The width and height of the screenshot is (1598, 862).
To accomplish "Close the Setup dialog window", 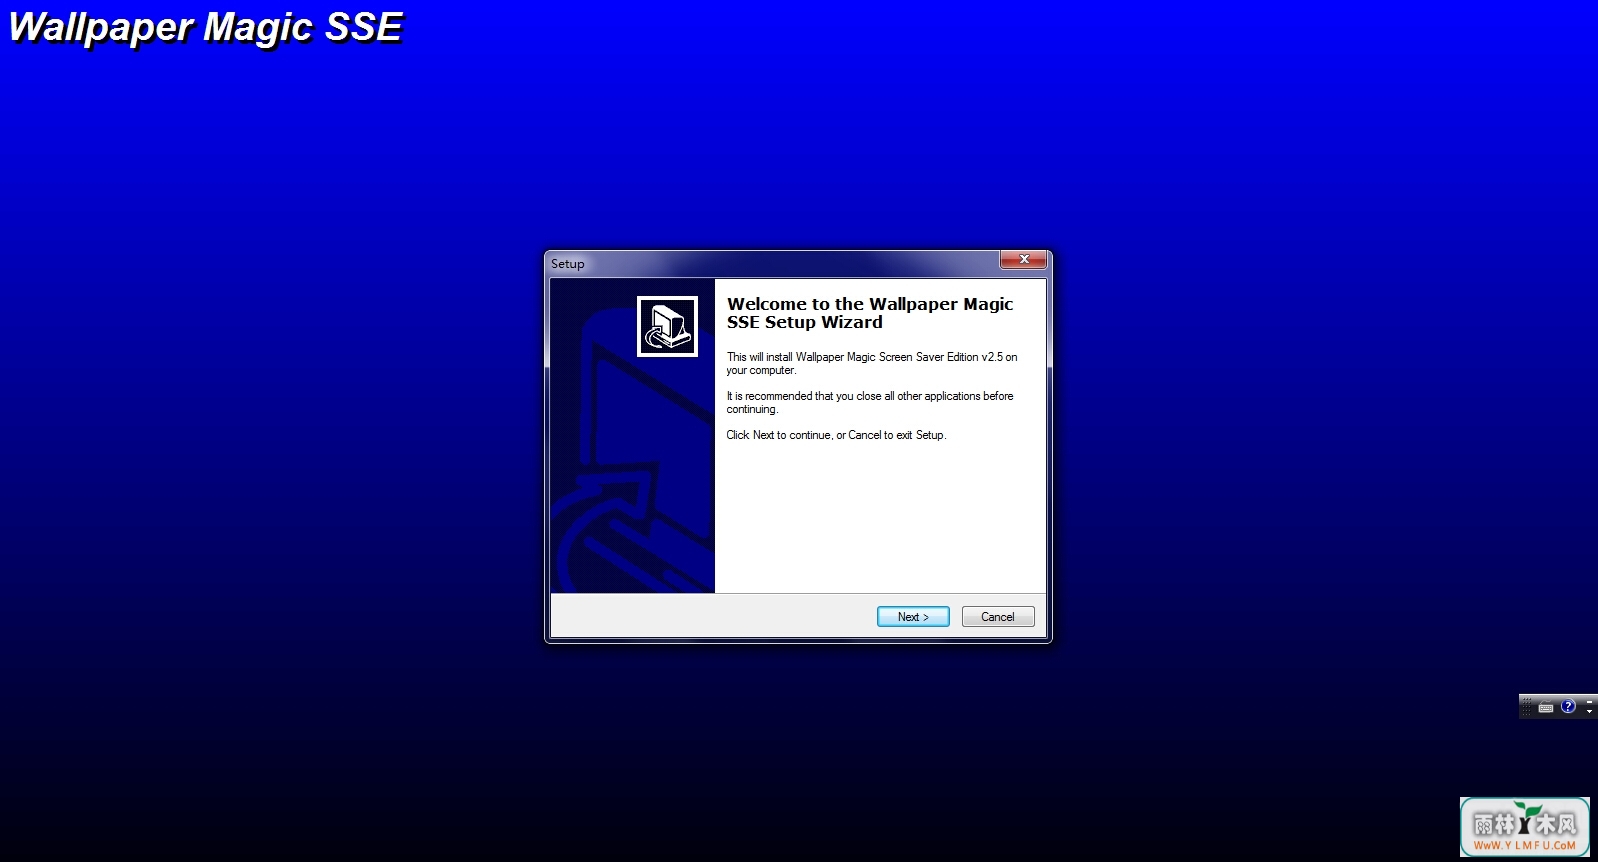I will coord(1024,259).
